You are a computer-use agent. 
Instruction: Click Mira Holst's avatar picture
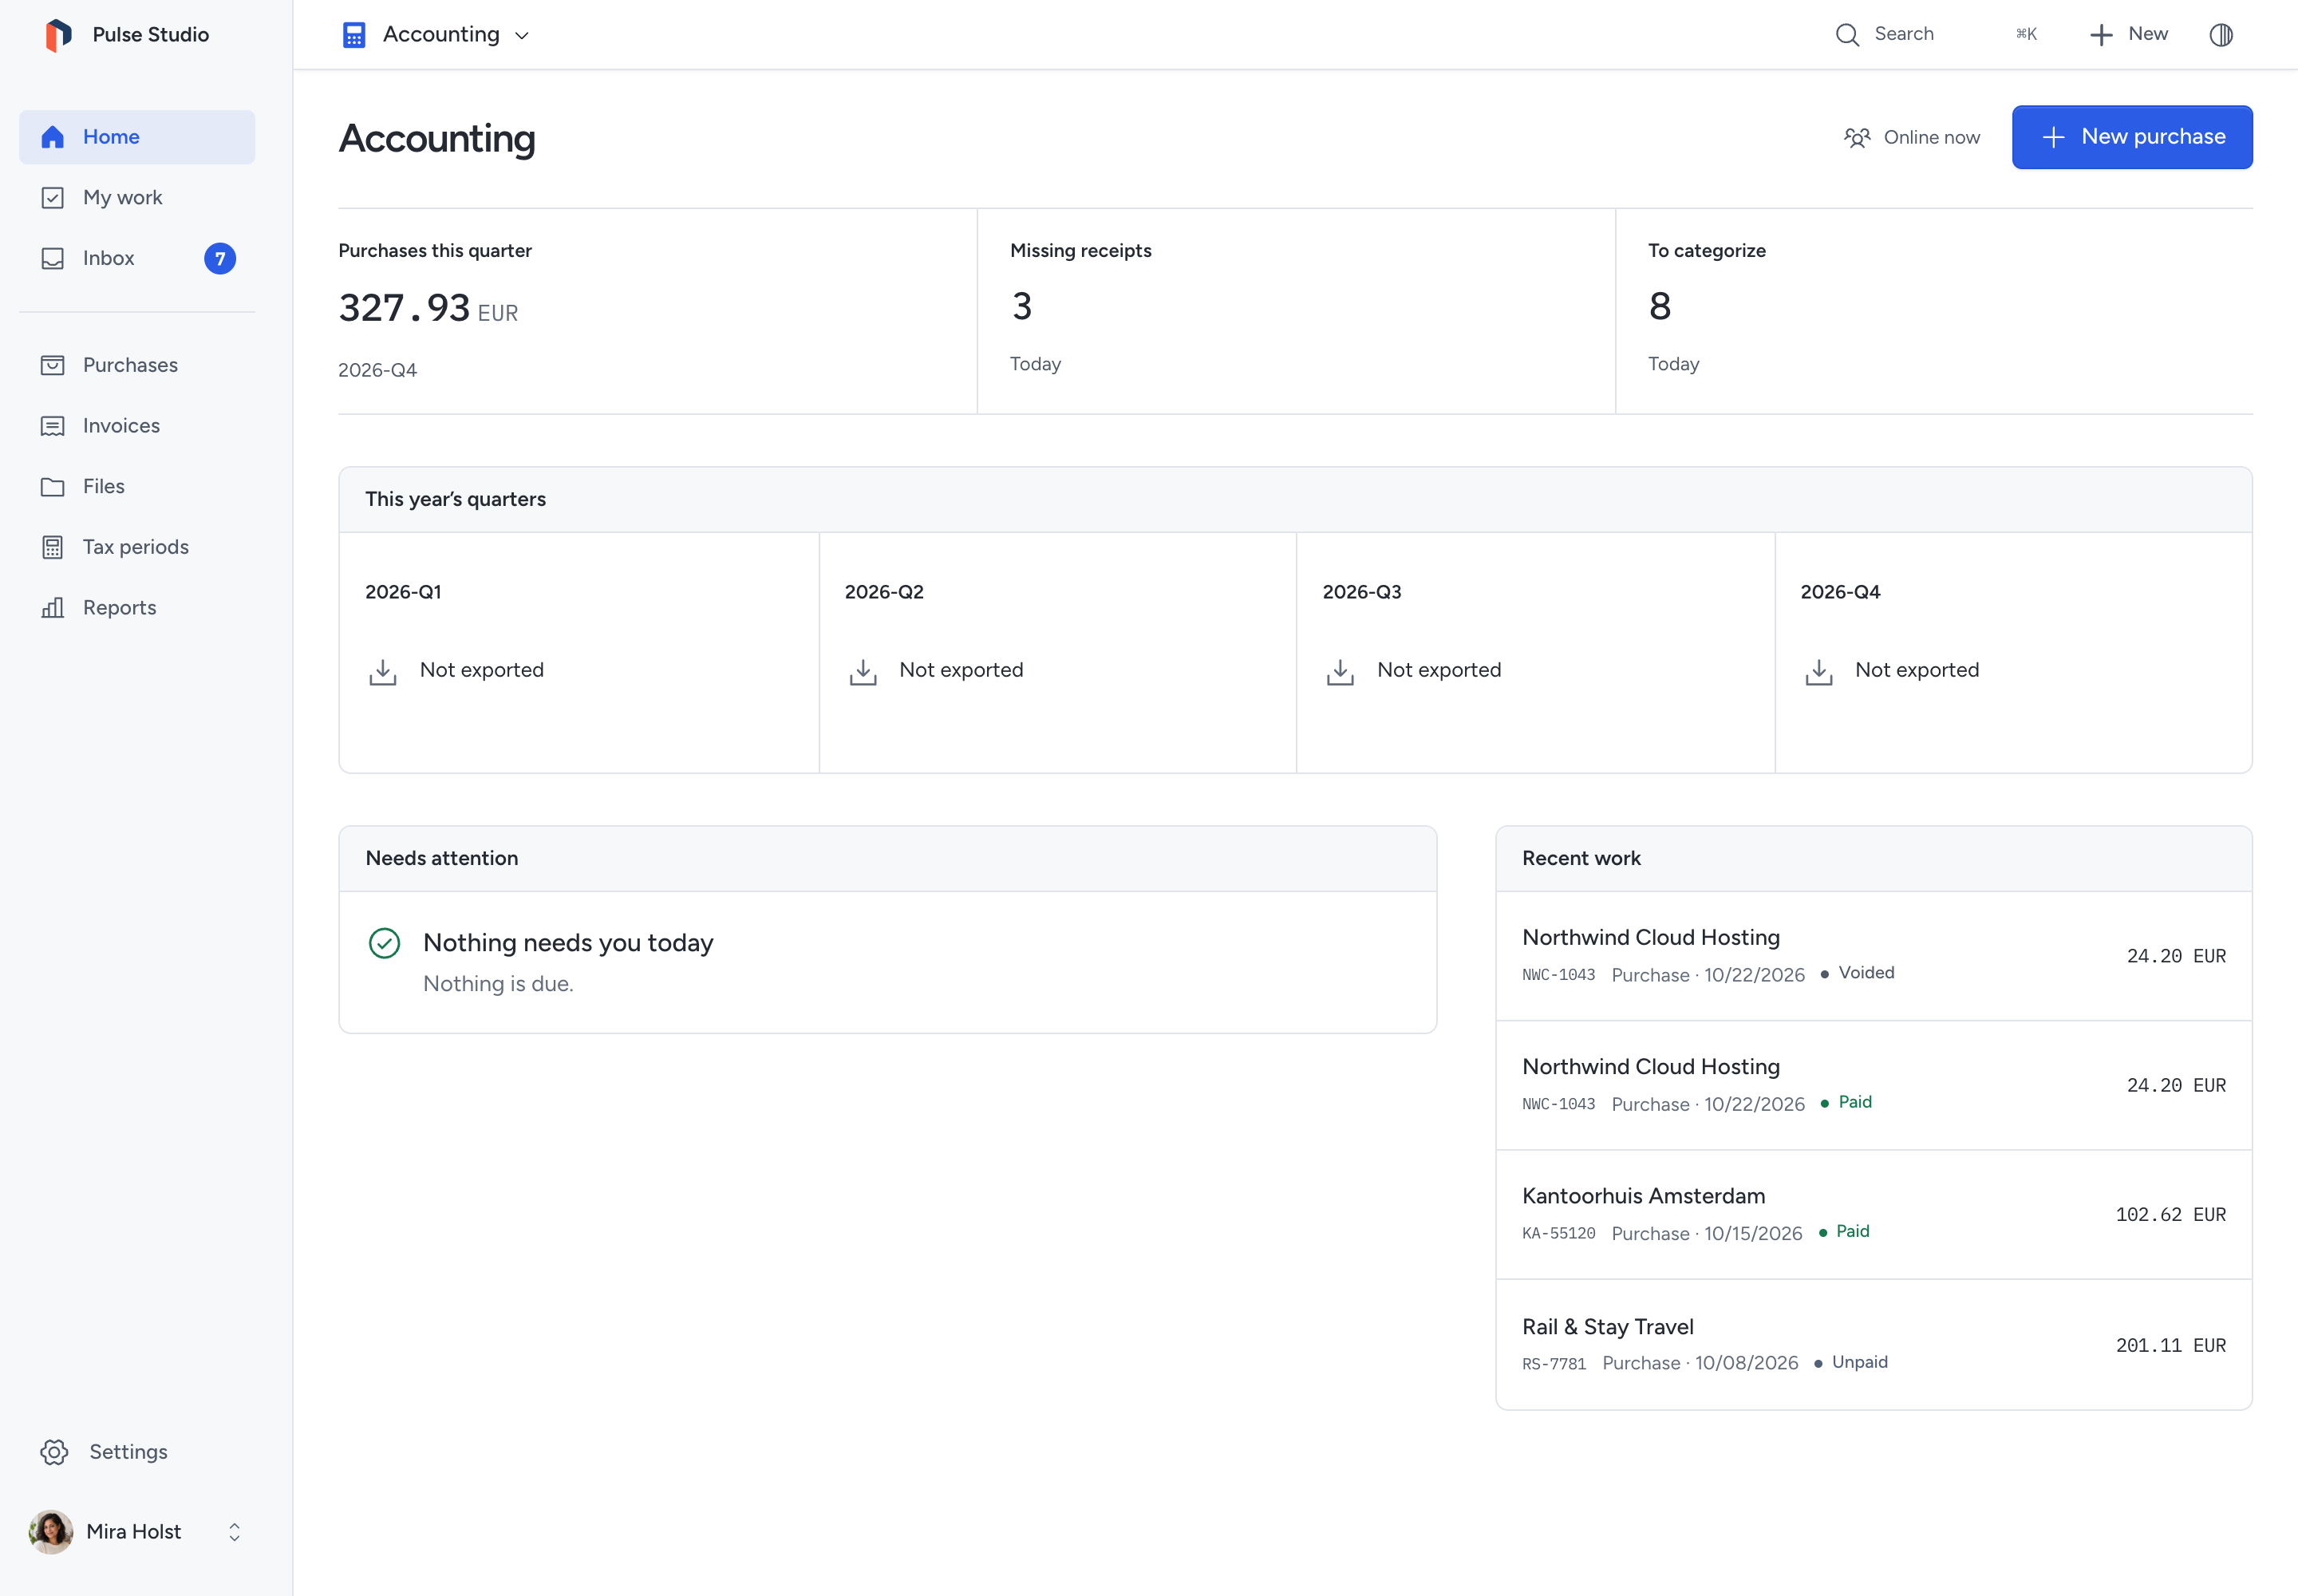click(51, 1532)
